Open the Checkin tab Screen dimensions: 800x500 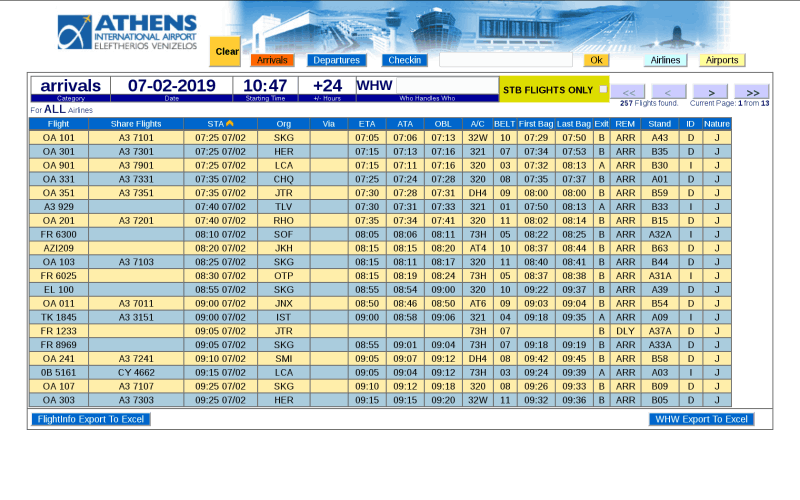[x=404, y=60]
